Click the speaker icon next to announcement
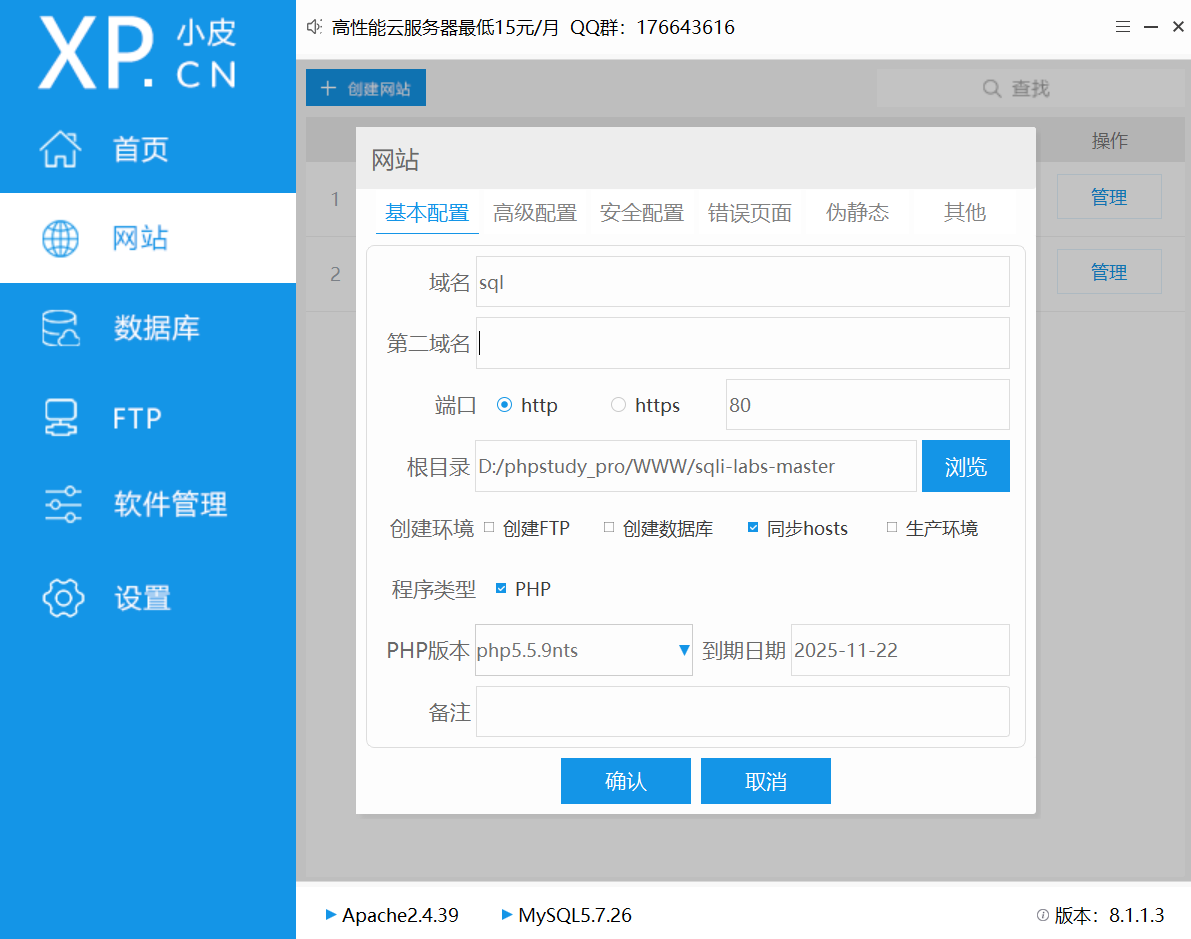This screenshot has width=1191, height=939. 313,27
